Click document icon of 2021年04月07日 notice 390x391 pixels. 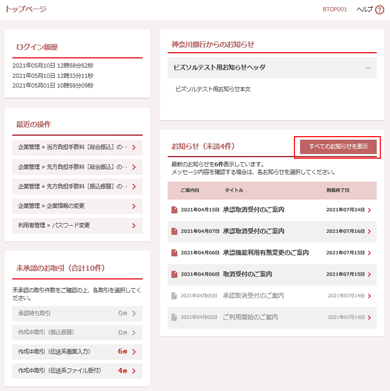(x=174, y=231)
